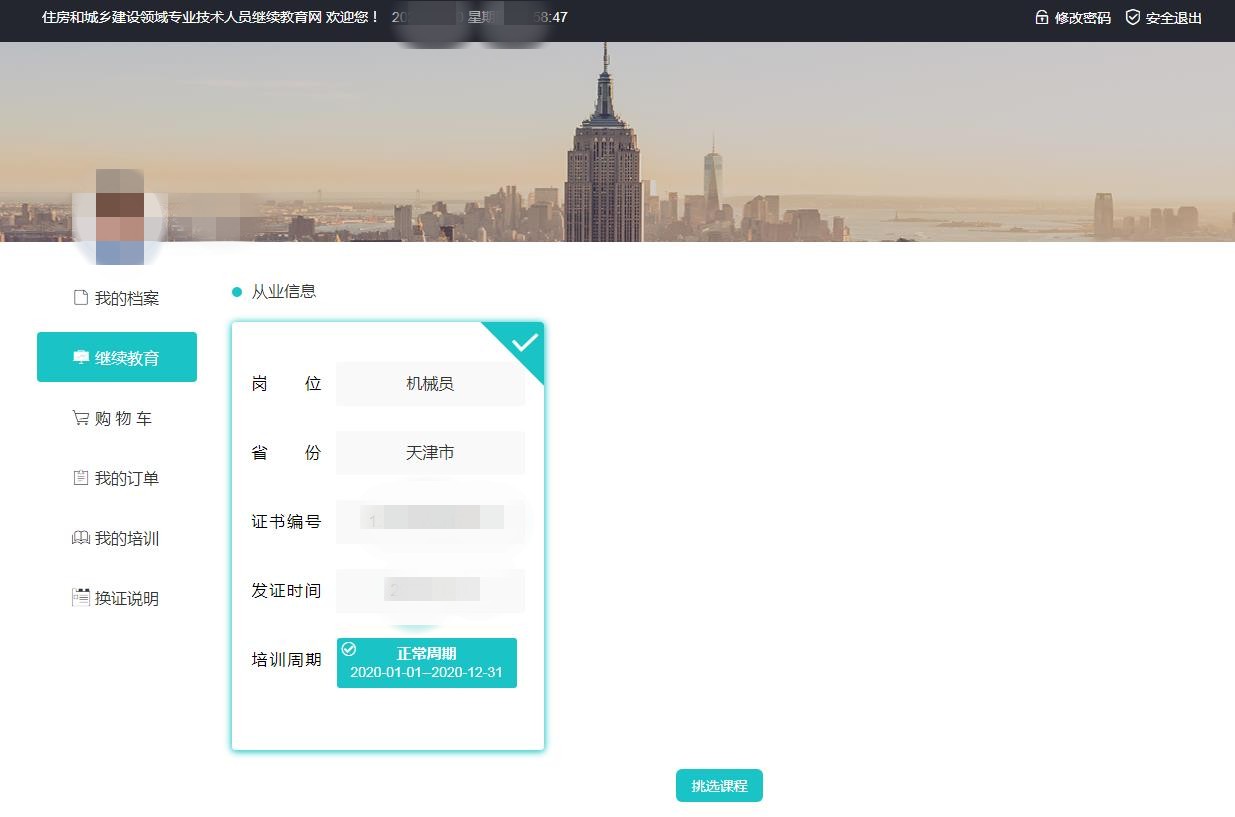Click the 证书编号 field
This screenshot has width=1235, height=817.
[430, 521]
